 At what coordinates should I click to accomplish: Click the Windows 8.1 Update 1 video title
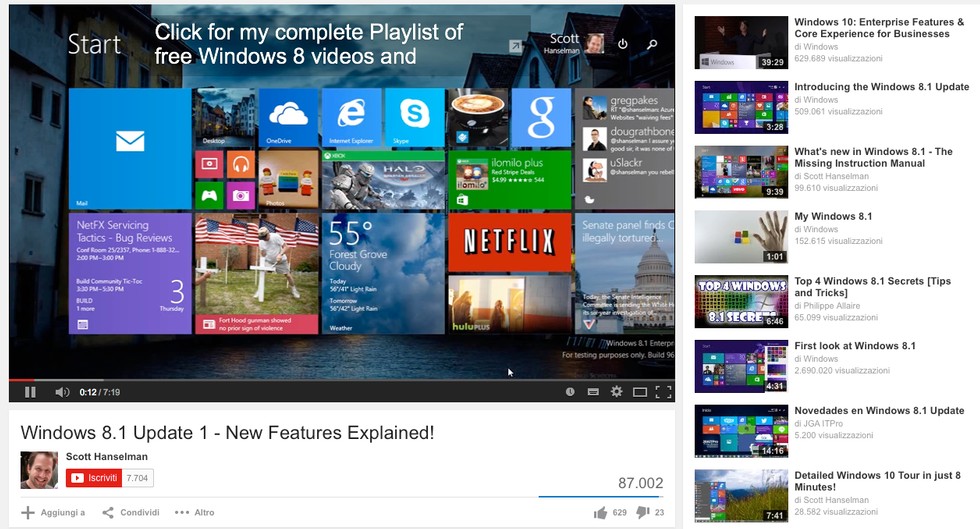coord(228,433)
